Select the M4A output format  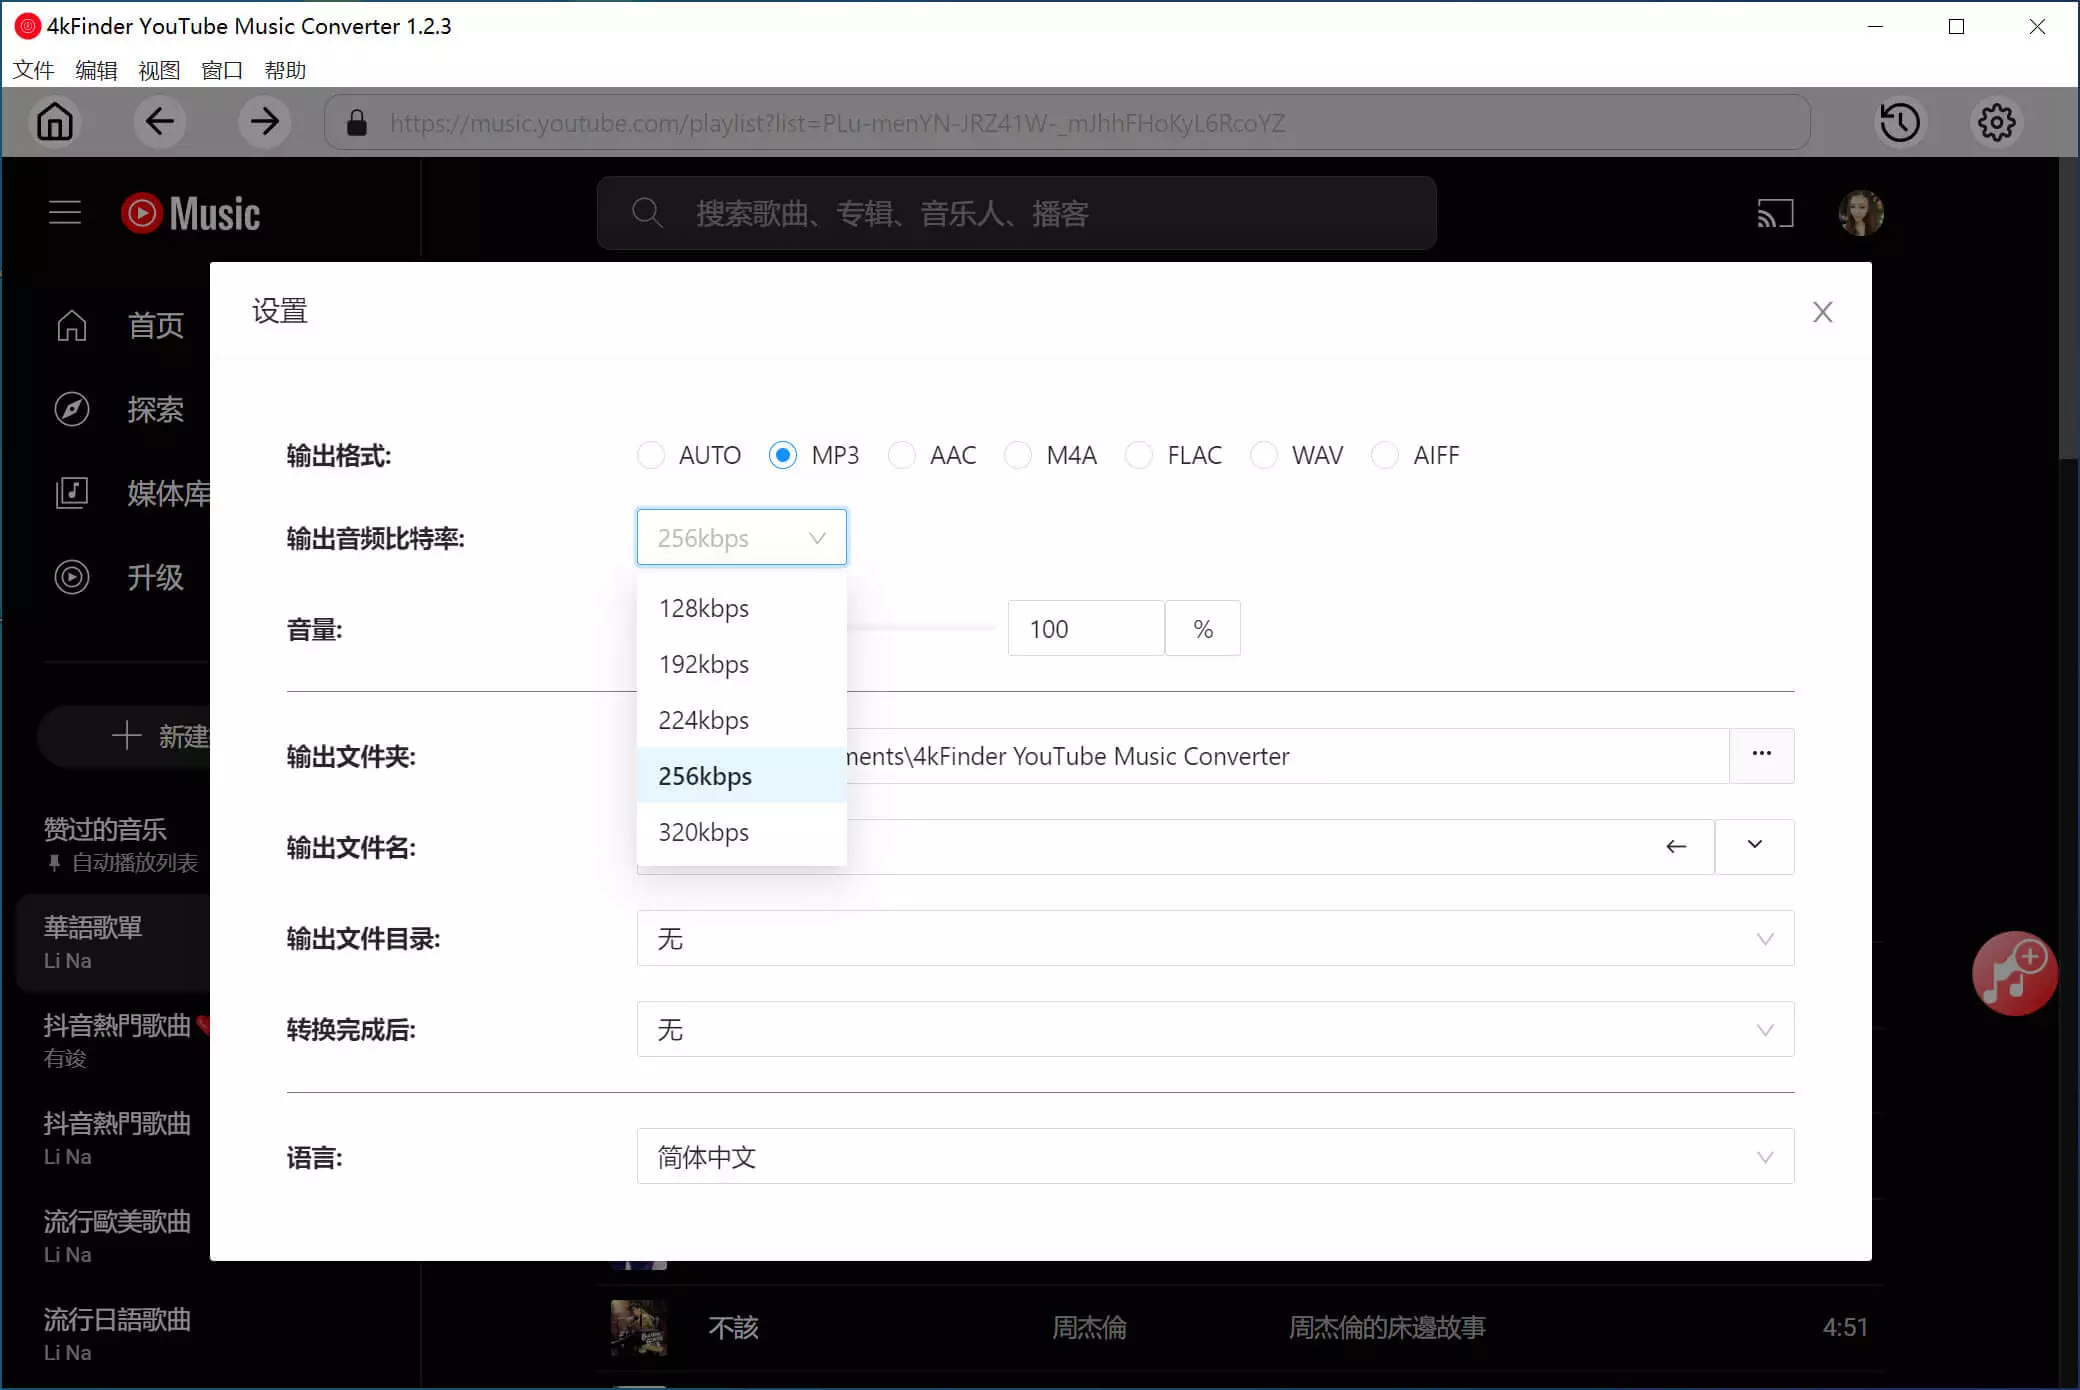pos(1051,456)
